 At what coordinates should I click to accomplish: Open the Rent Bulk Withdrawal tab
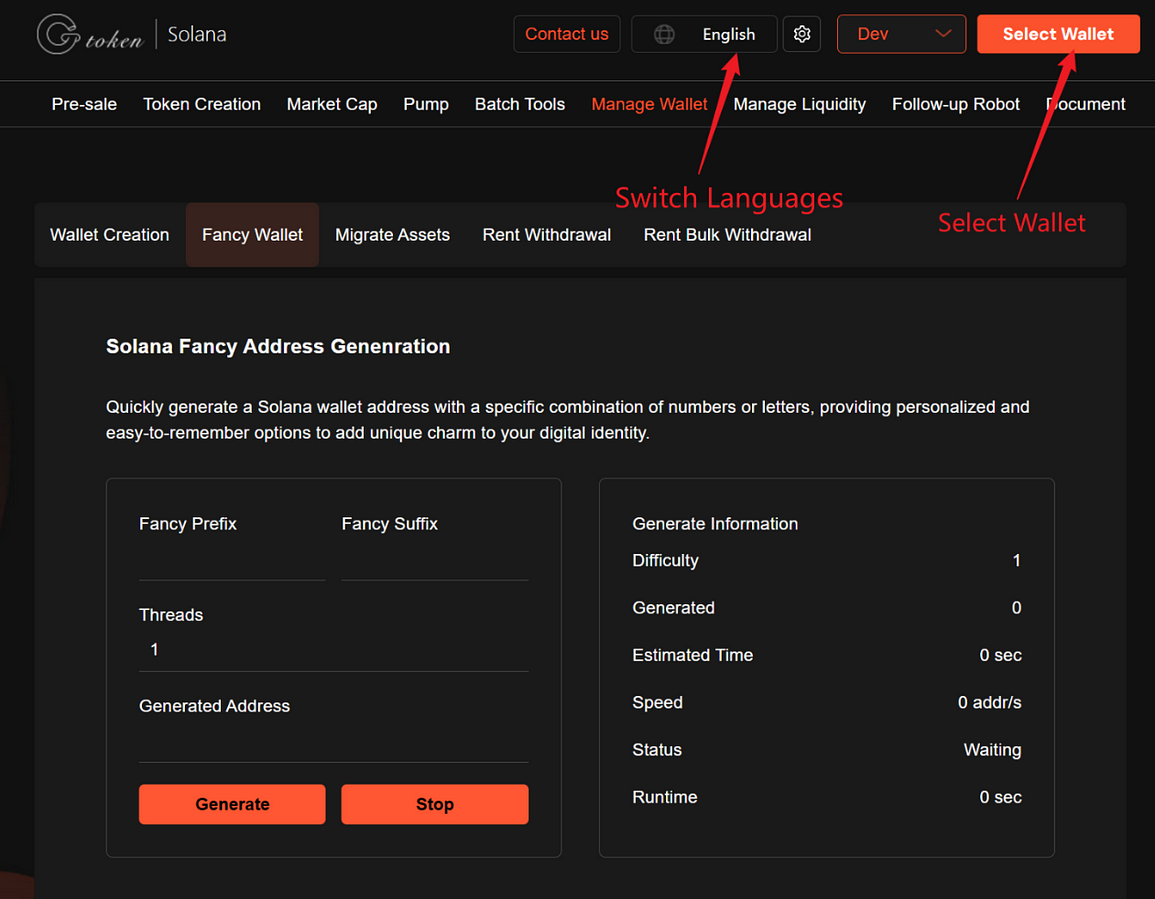727,235
